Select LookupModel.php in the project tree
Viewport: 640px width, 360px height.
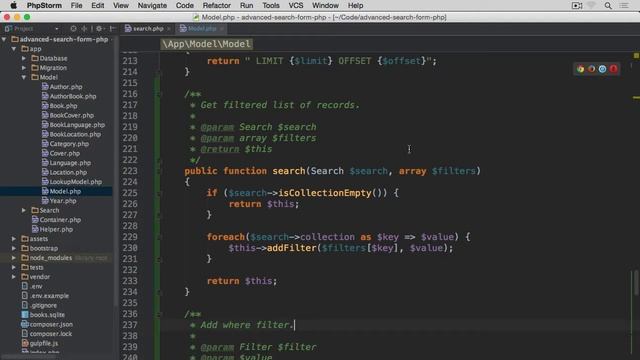pos(76,182)
